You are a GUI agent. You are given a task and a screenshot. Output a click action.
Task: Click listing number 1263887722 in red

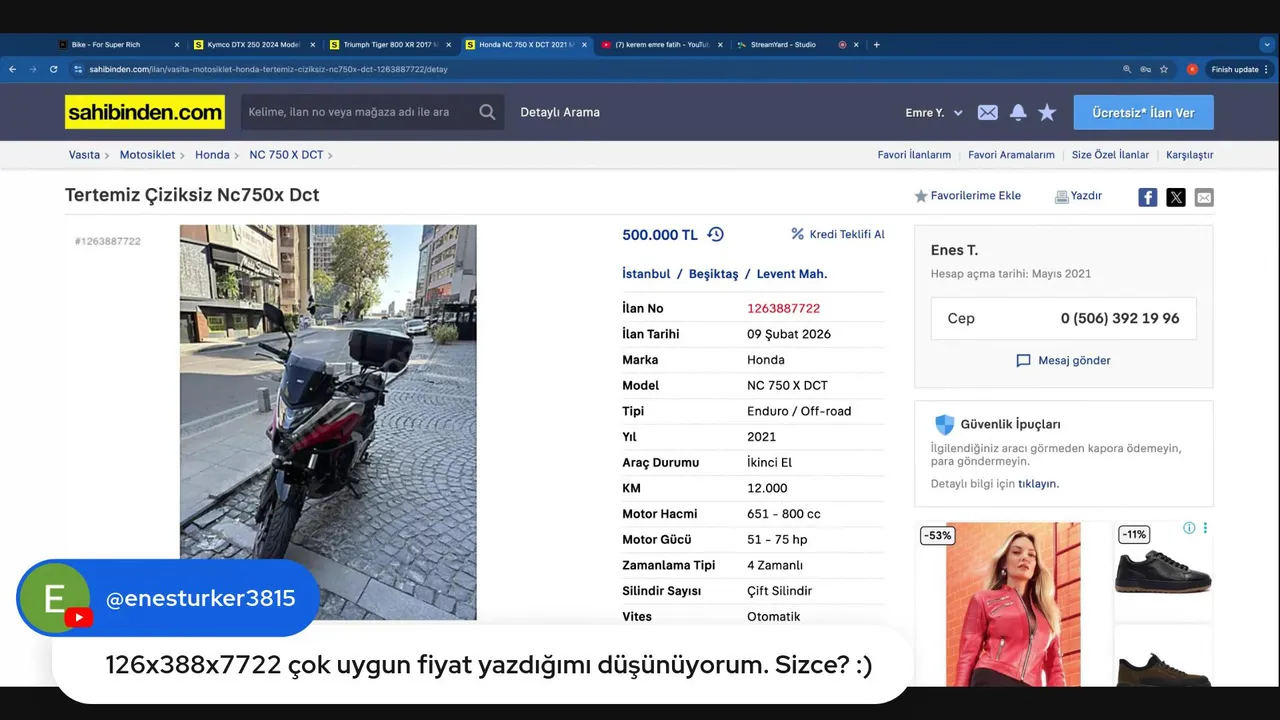pos(783,308)
